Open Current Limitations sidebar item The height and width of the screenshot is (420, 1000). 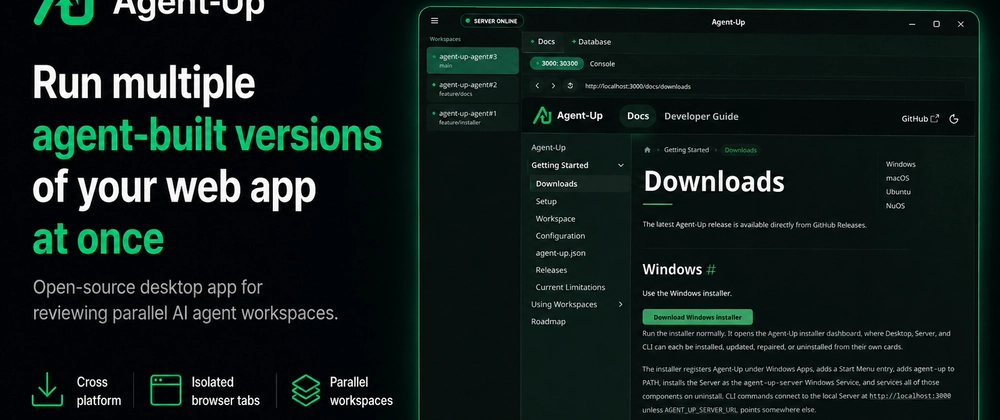570,287
